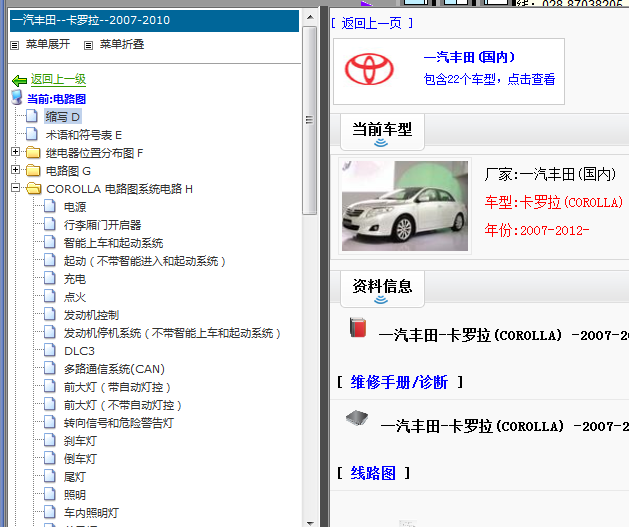Click 菜单展开 to expand all menus

48,44
